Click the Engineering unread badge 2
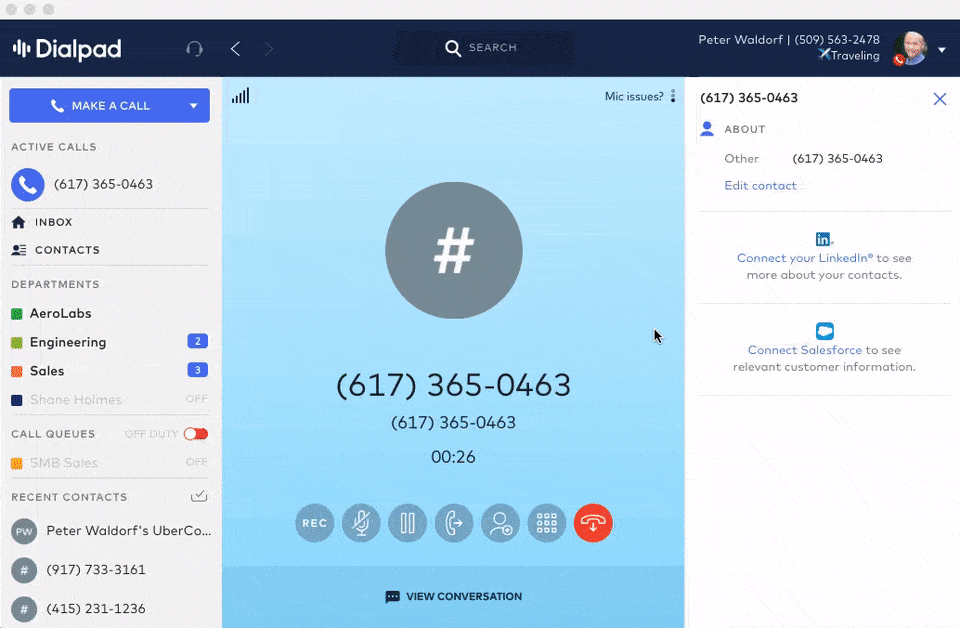This screenshot has width=960, height=628. [x=197, y=342]
